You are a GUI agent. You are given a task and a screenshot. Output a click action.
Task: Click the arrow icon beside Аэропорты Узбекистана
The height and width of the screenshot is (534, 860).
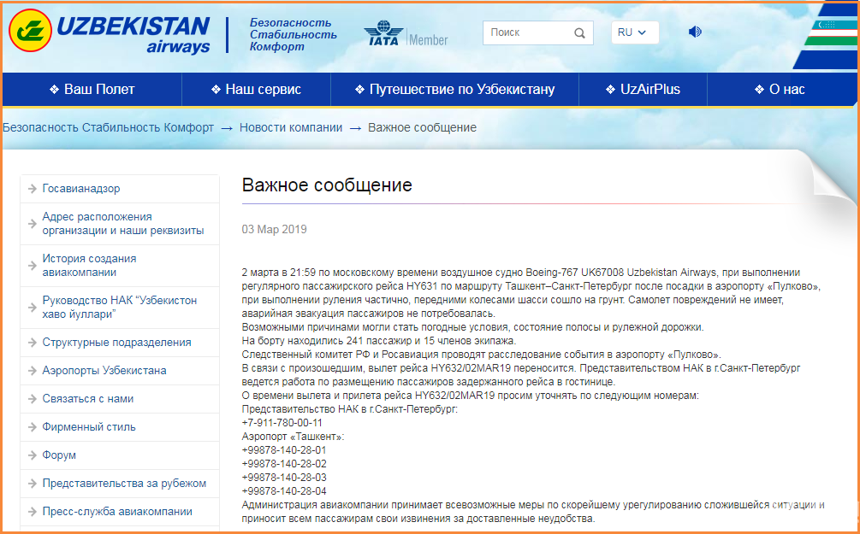point(32,371)
